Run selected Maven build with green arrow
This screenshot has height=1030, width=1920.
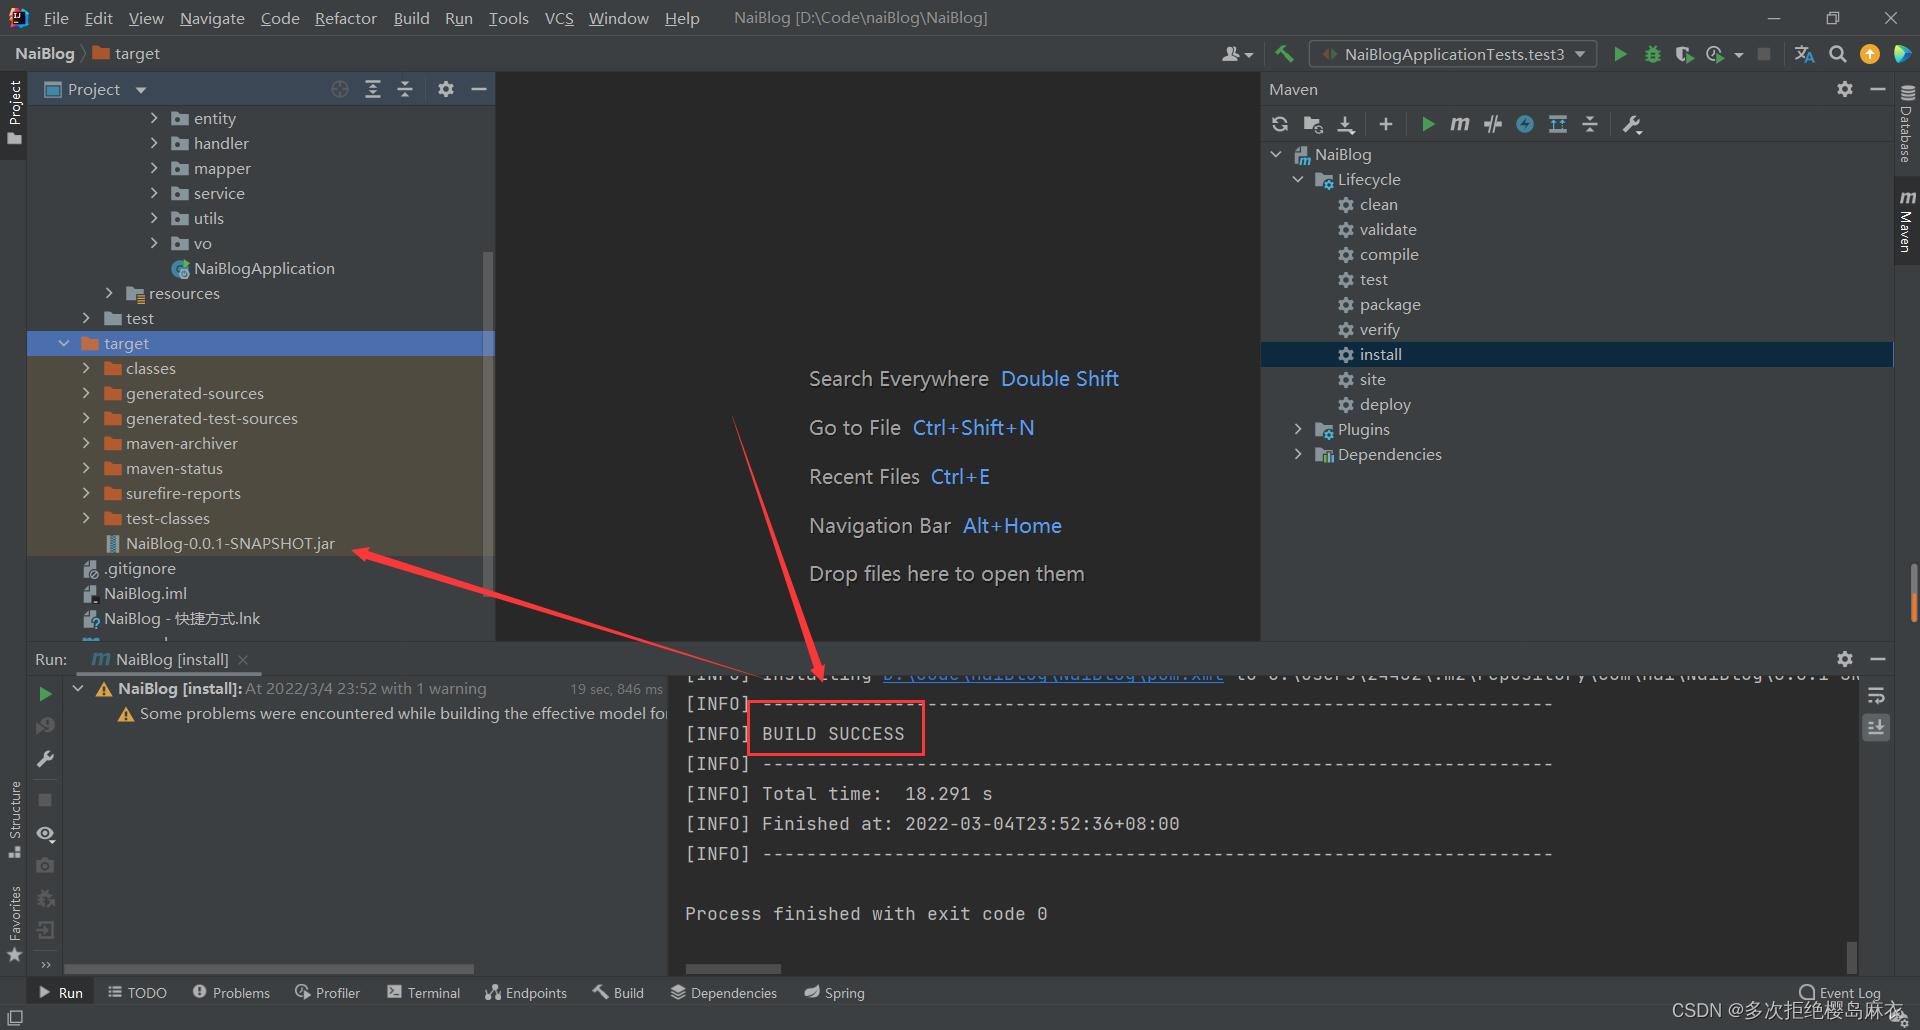coord(1428,124)
